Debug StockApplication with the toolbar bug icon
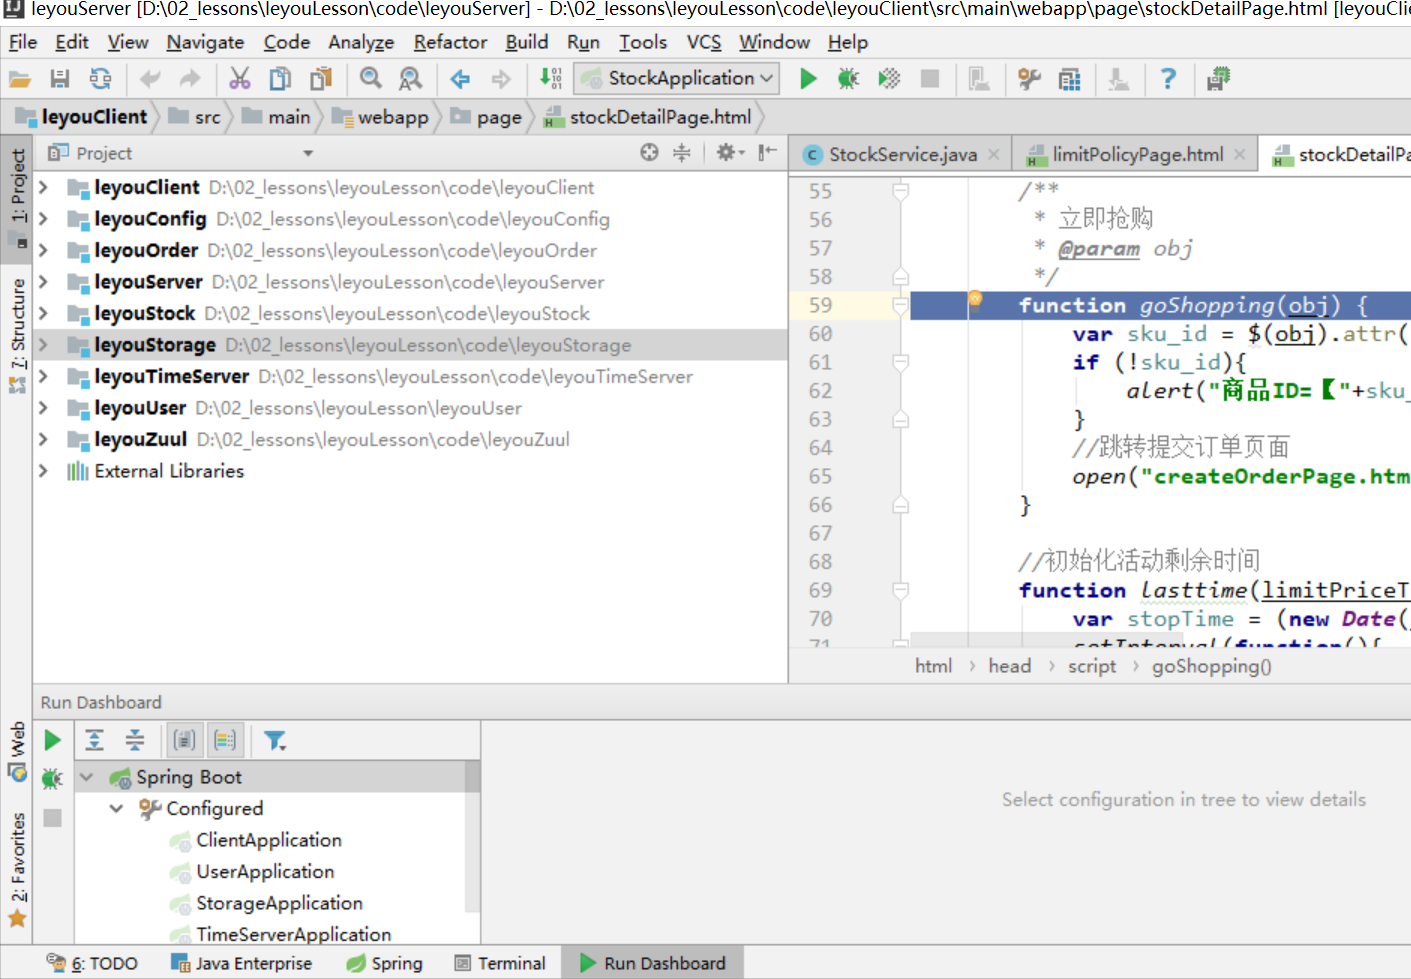 pos(849,79)
